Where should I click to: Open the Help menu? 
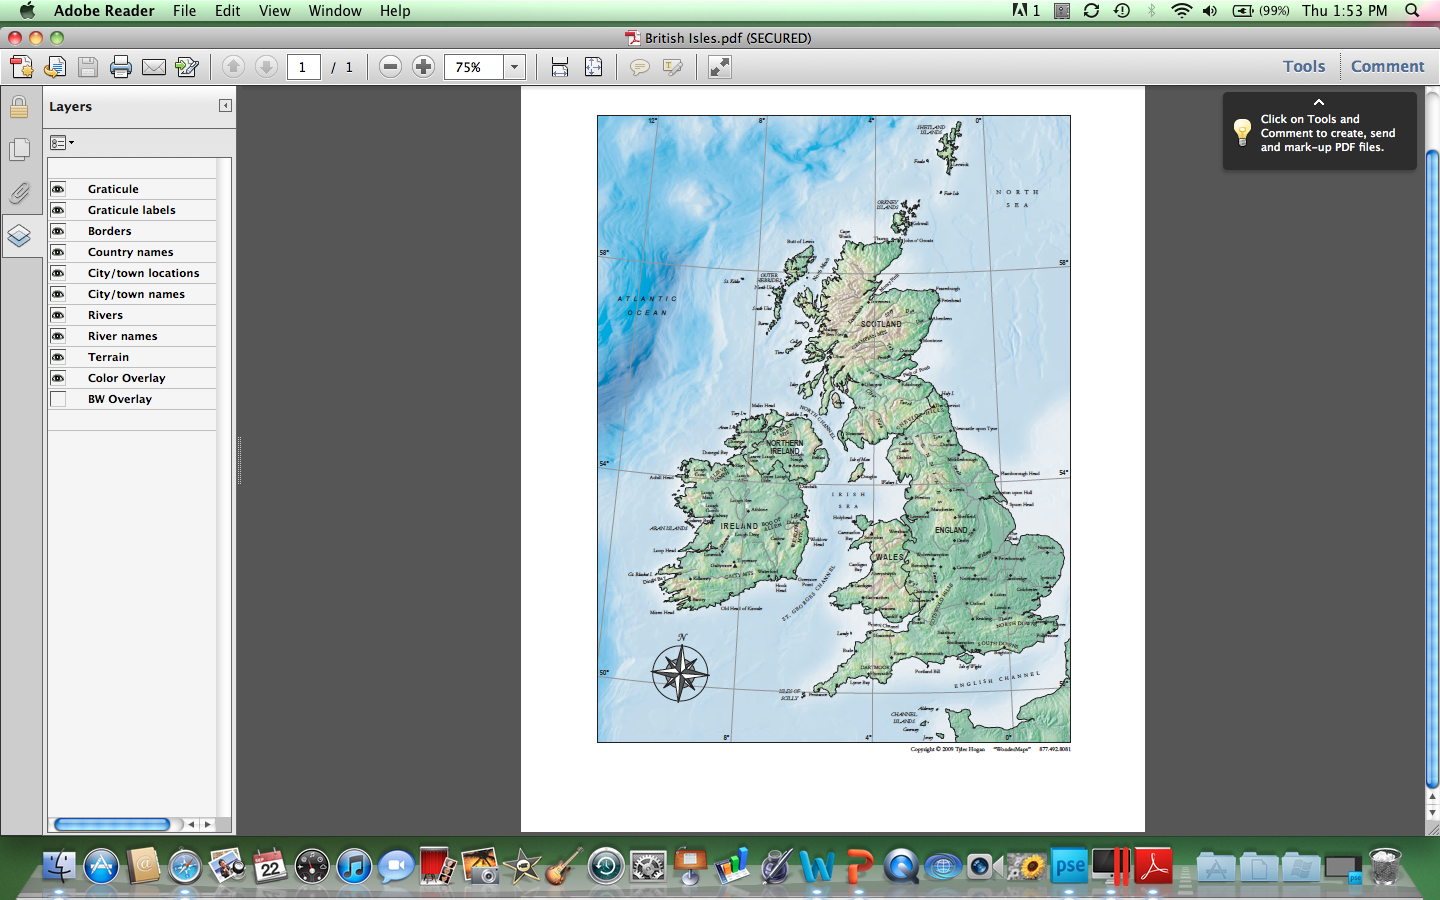395,11
